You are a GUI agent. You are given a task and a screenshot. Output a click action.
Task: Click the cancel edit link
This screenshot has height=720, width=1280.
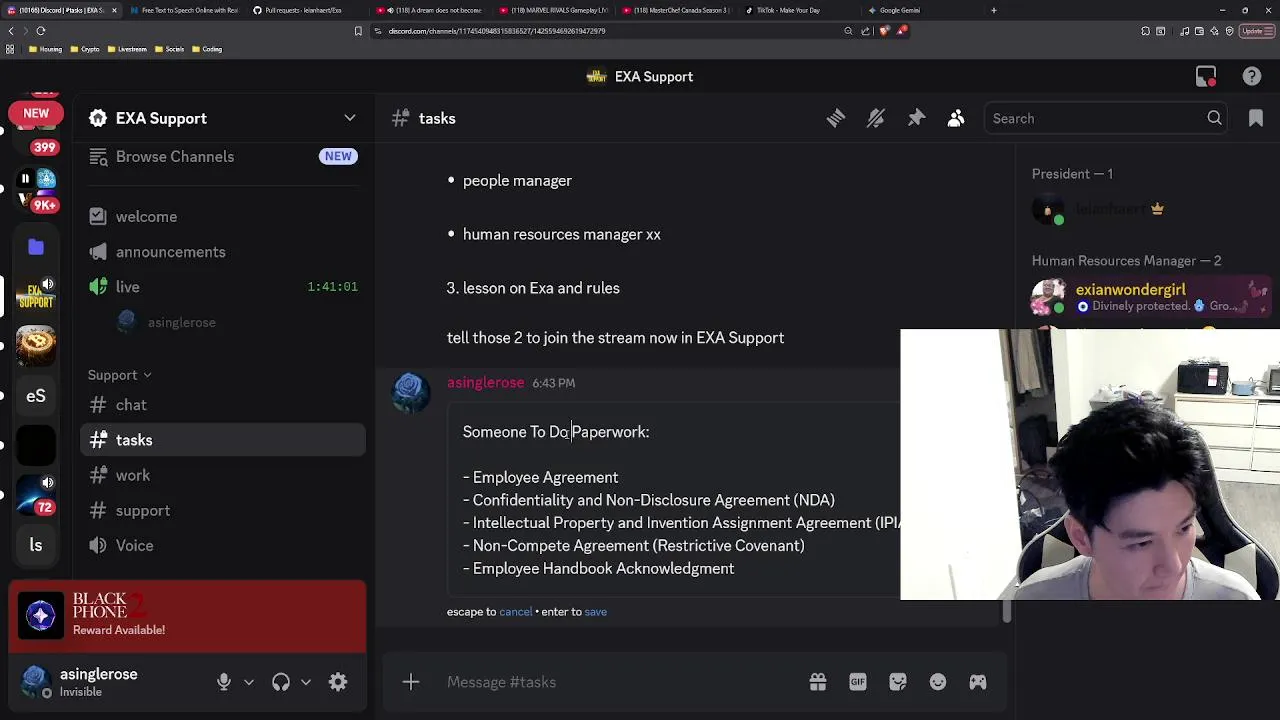pos(516,612)
